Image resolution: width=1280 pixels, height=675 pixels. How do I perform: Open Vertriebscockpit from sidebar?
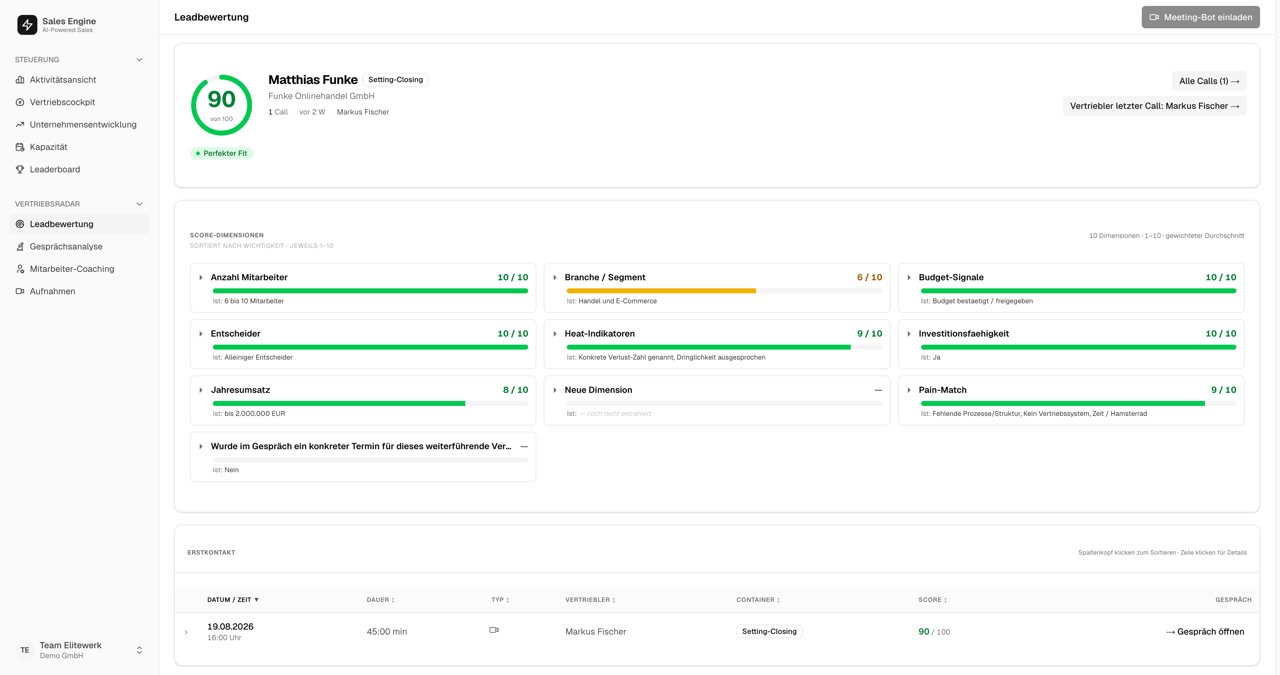[80, 102]
